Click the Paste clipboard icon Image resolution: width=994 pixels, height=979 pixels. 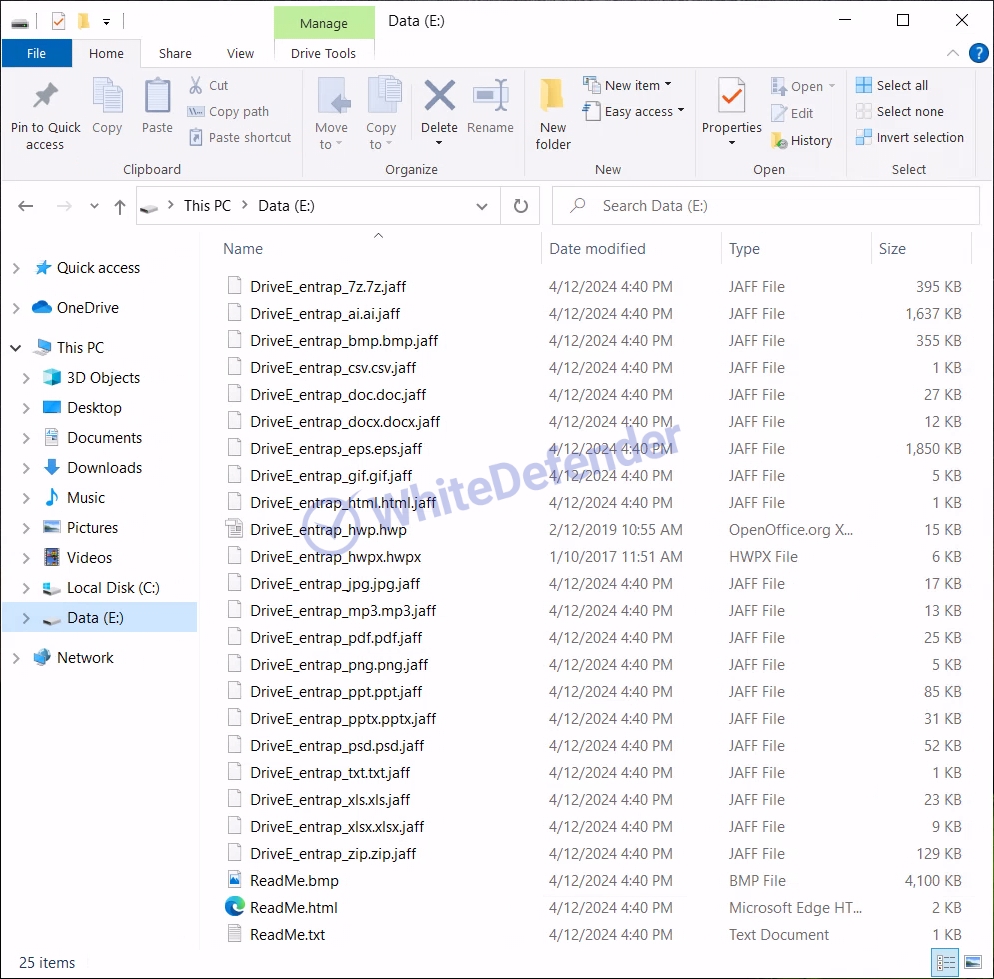(x=157, y=96)
